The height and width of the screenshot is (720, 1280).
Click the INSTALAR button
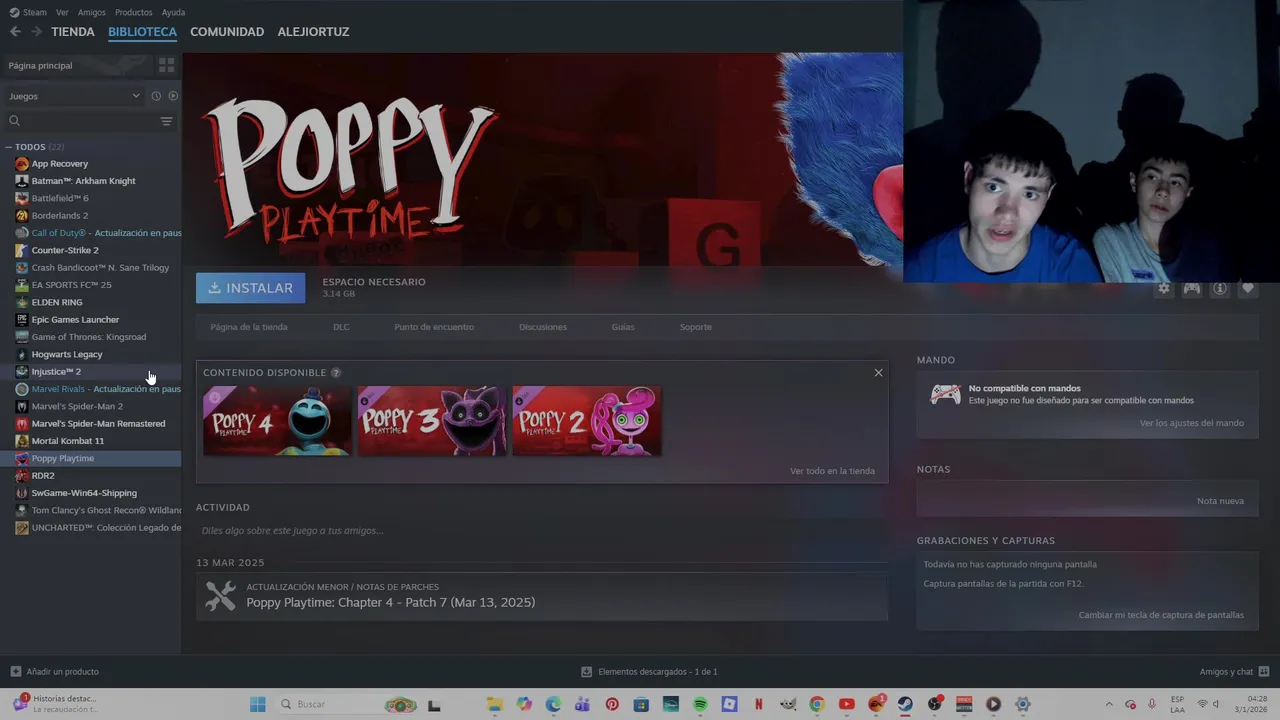point(250,288)
